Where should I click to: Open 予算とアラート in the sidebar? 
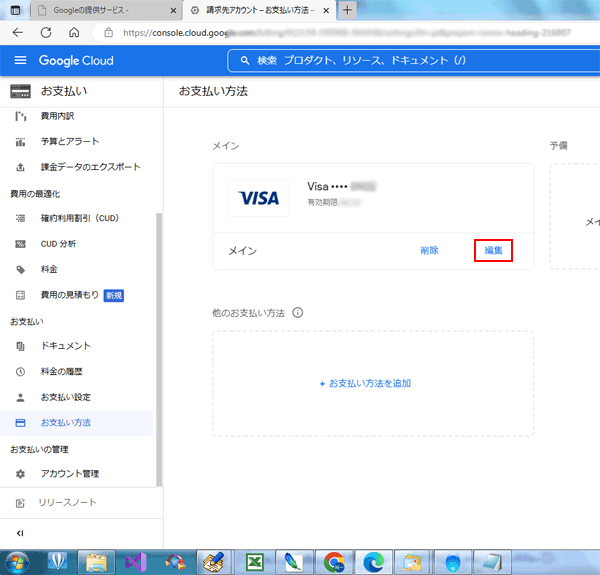[x=70, y=142]
